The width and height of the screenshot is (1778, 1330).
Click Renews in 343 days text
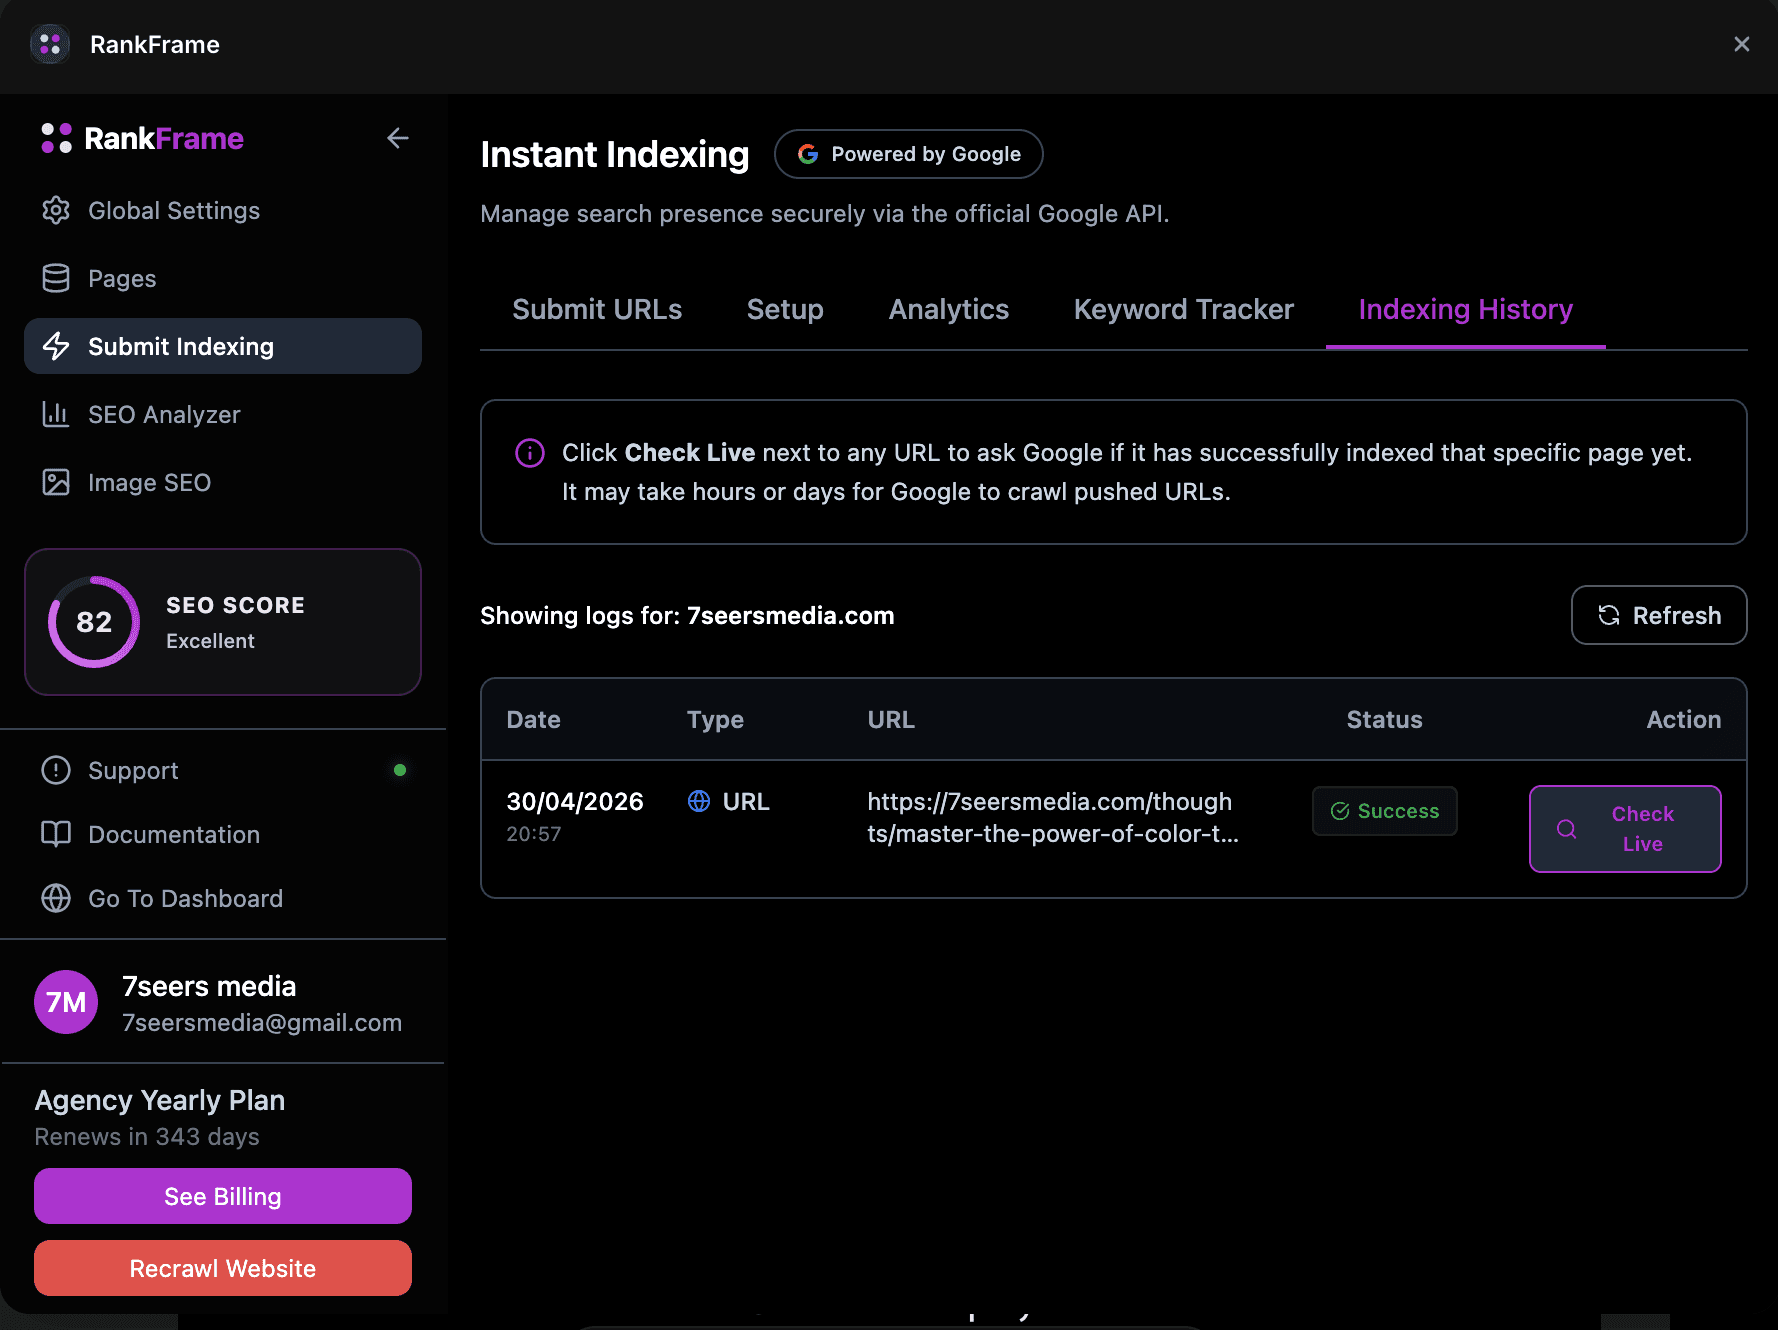[147, 1137]
